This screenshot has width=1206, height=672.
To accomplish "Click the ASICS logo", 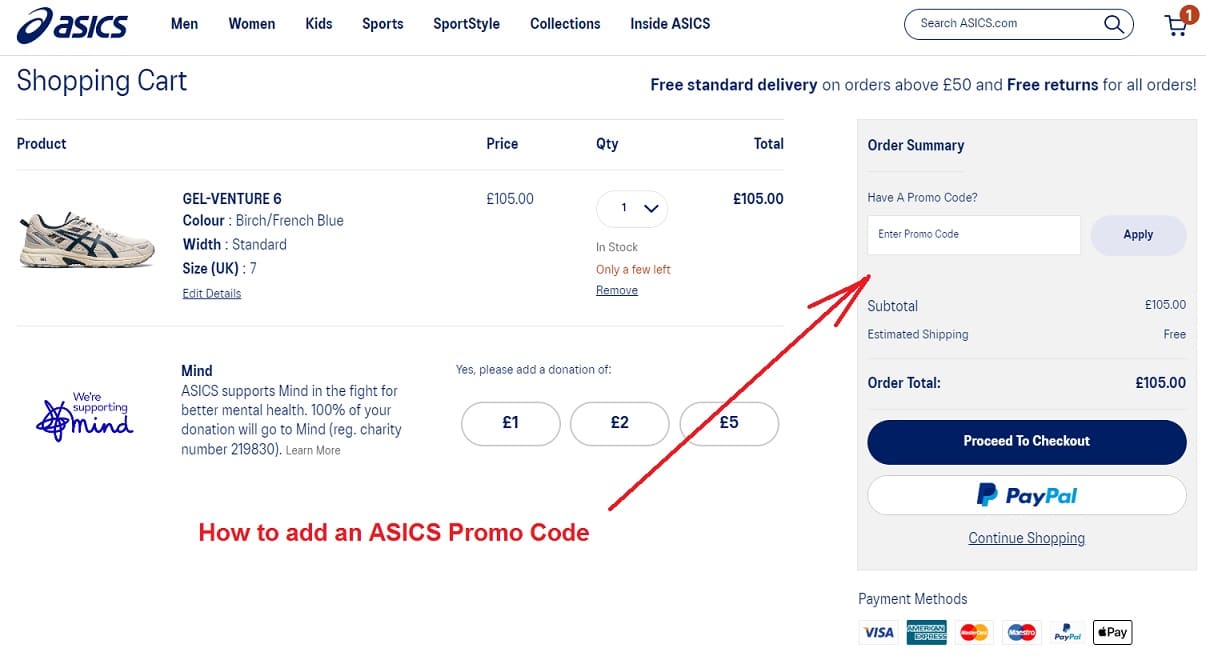I will point(71,25).
